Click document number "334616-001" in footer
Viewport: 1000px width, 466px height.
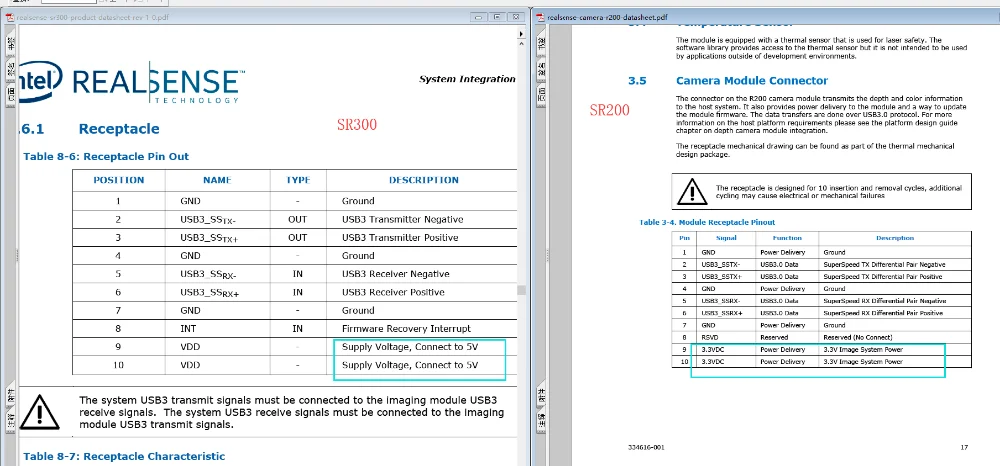click(x=645, y=448)
